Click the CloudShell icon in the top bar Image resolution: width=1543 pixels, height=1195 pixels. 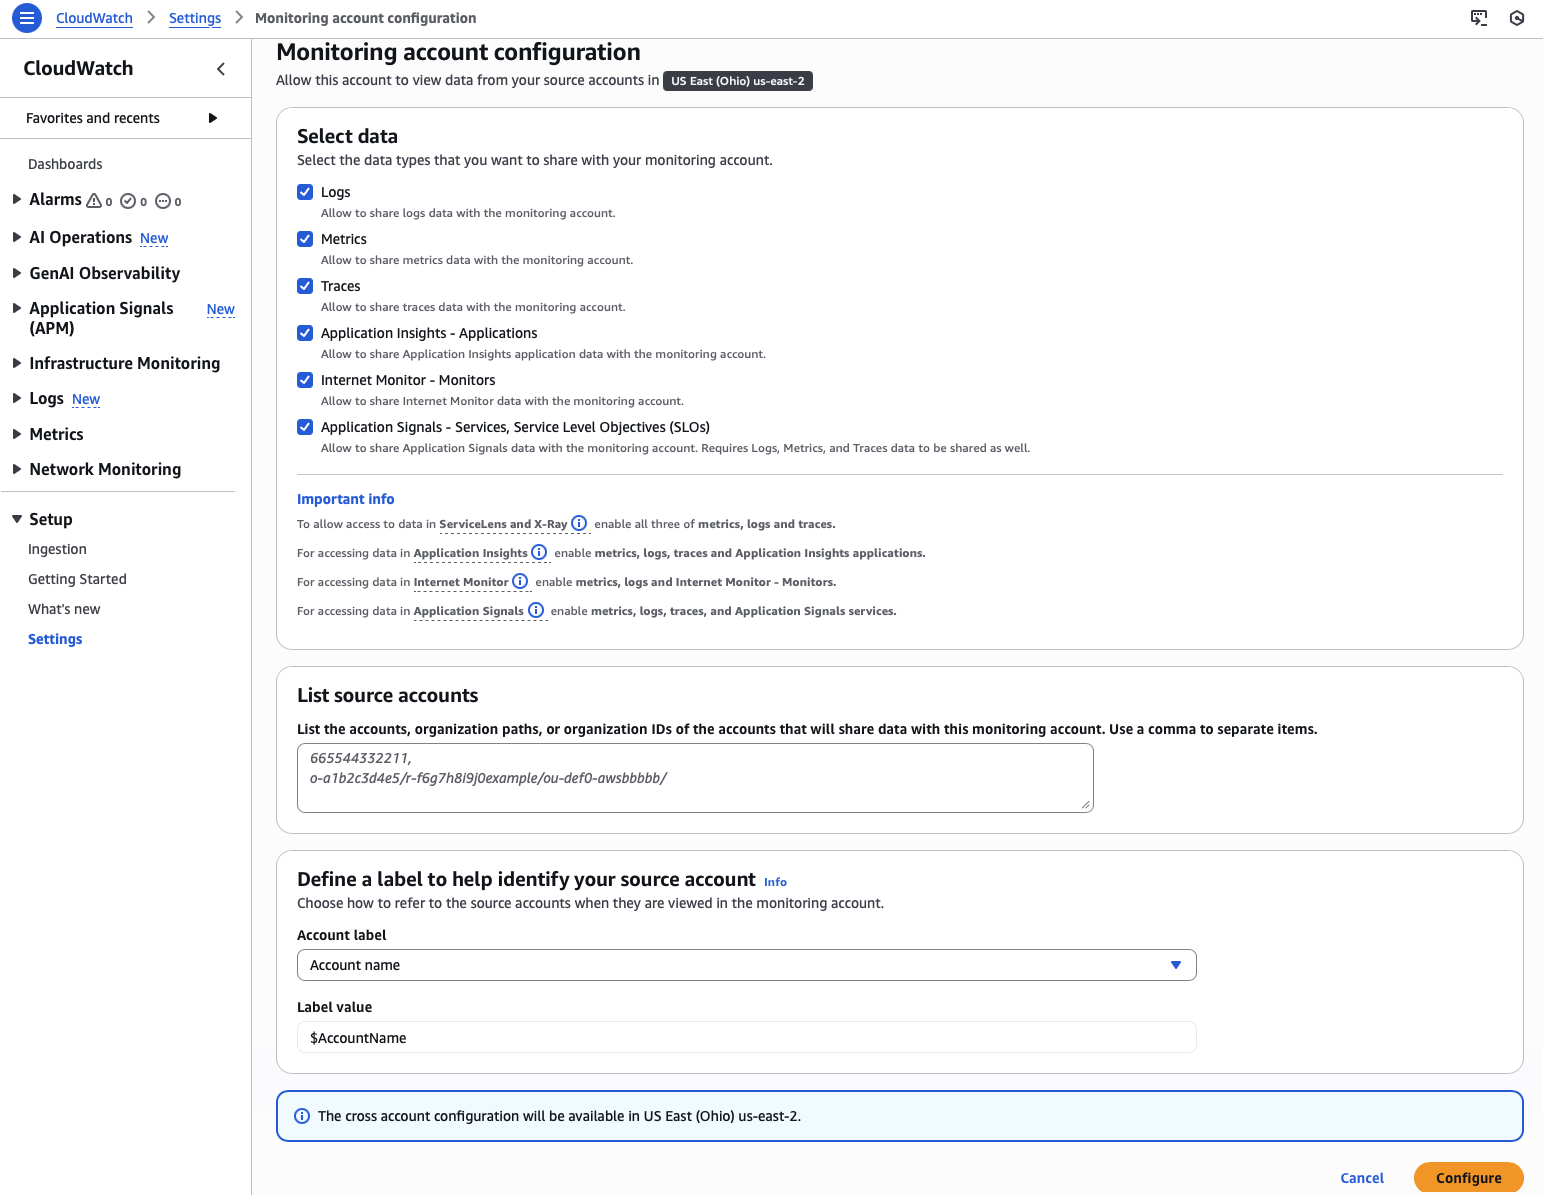click(x=1479, y=18)
